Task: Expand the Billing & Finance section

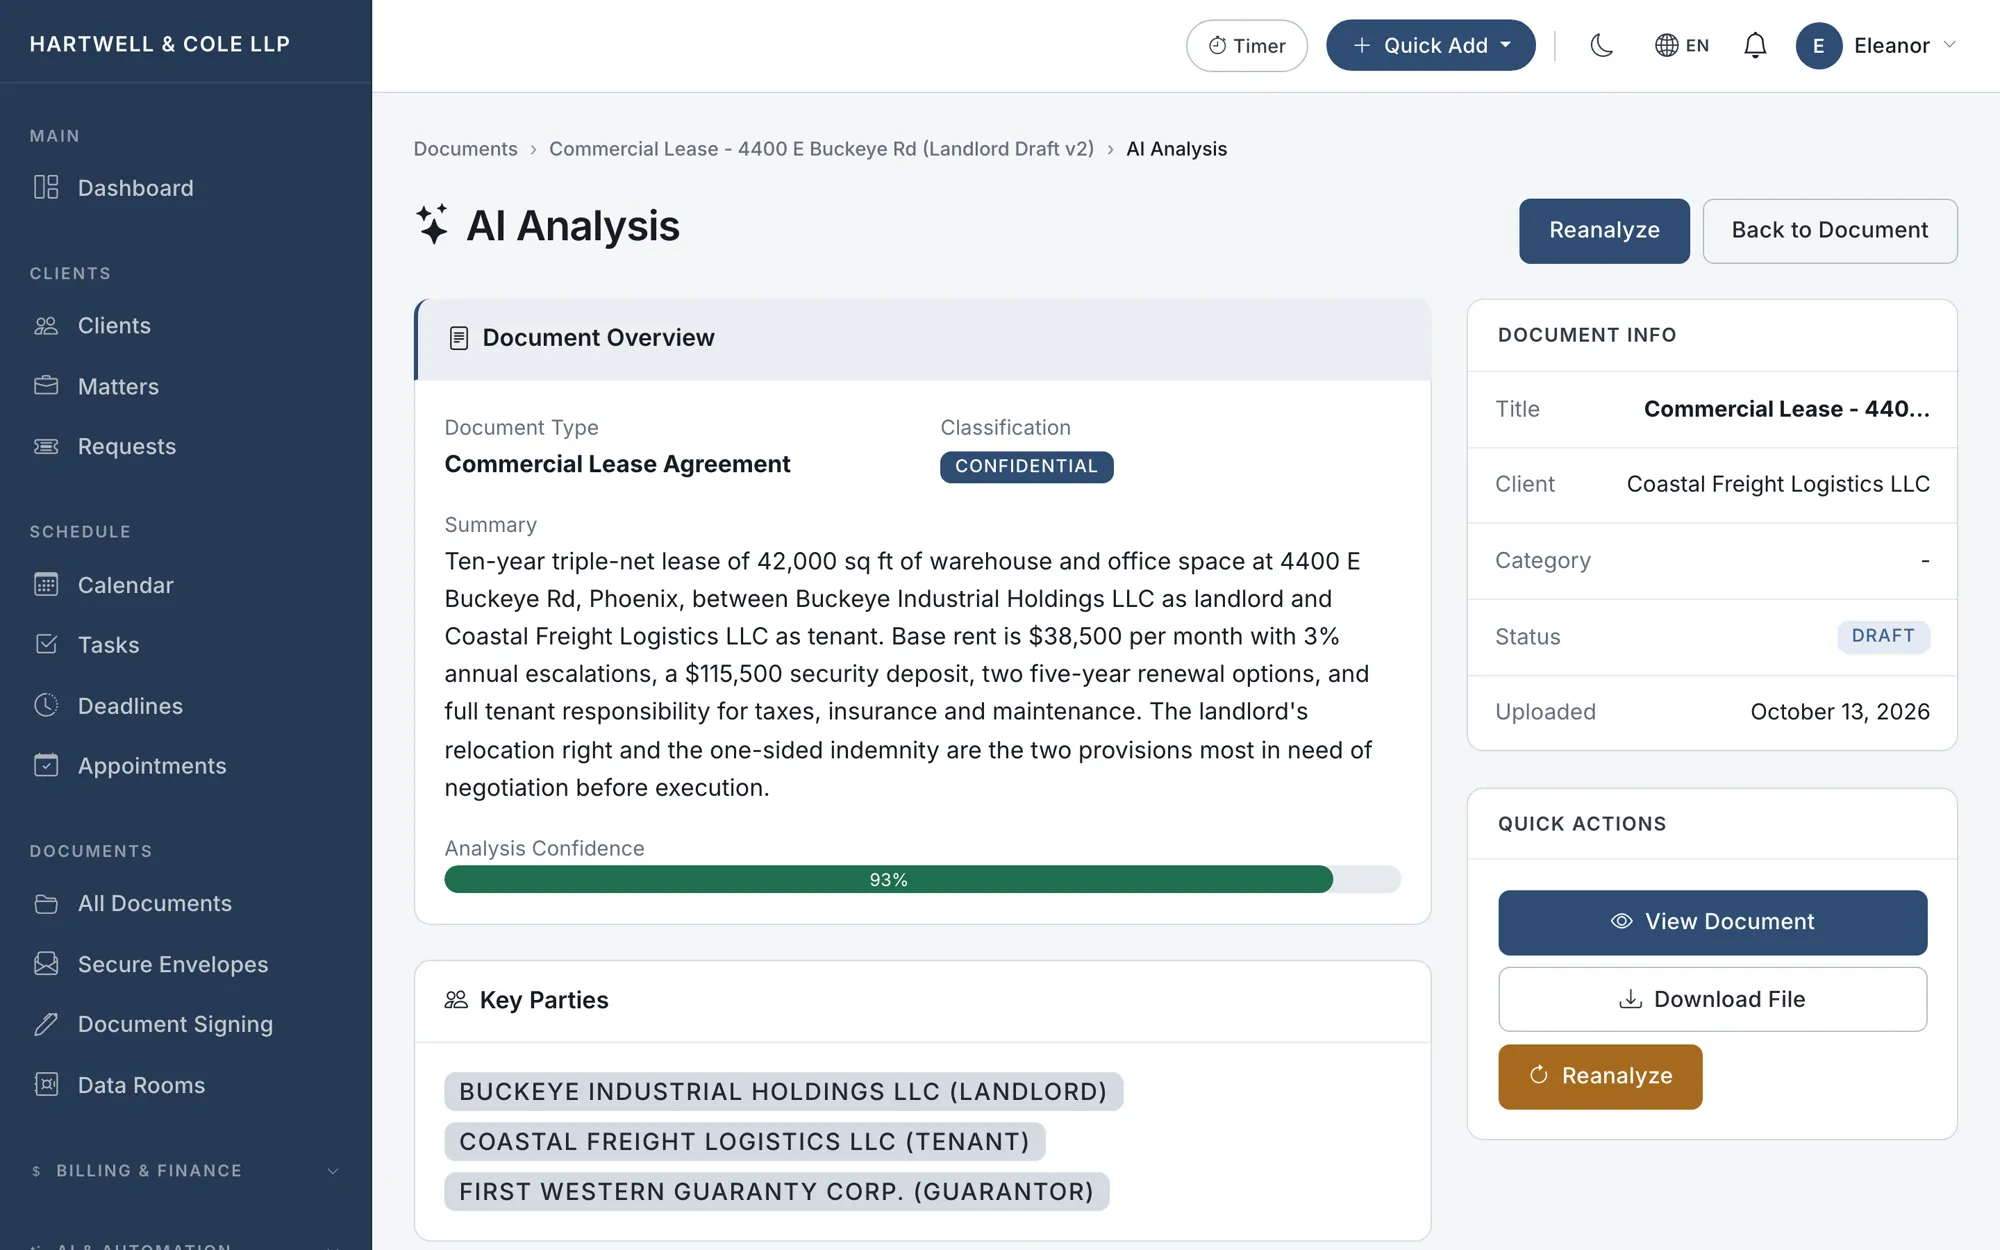Action: (186, 1170)
